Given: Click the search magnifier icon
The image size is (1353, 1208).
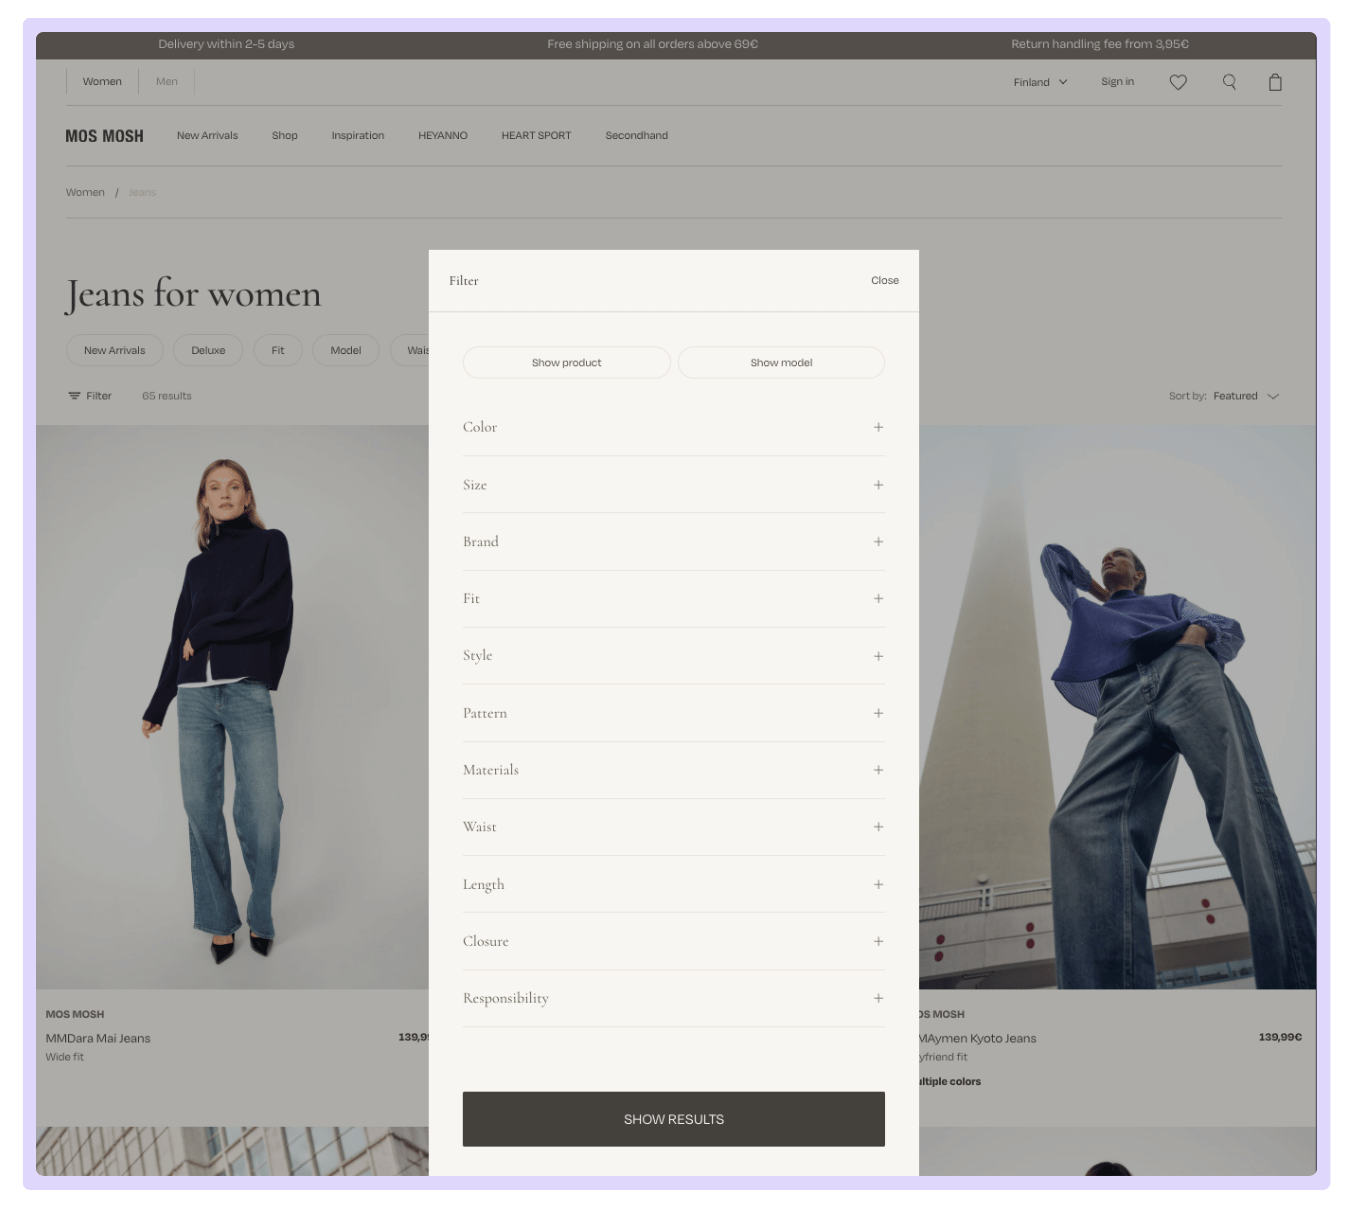Looking at the screenshot, I should click(1229, 82).
